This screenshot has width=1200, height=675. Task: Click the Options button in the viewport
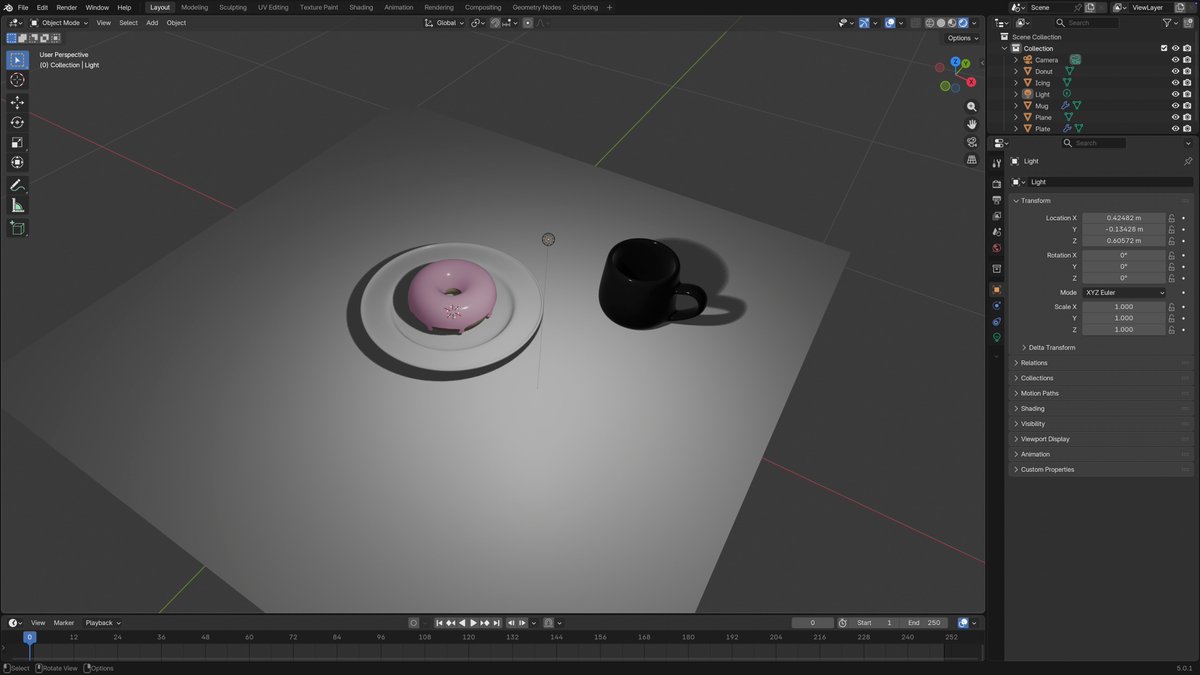tap(960, 38)
